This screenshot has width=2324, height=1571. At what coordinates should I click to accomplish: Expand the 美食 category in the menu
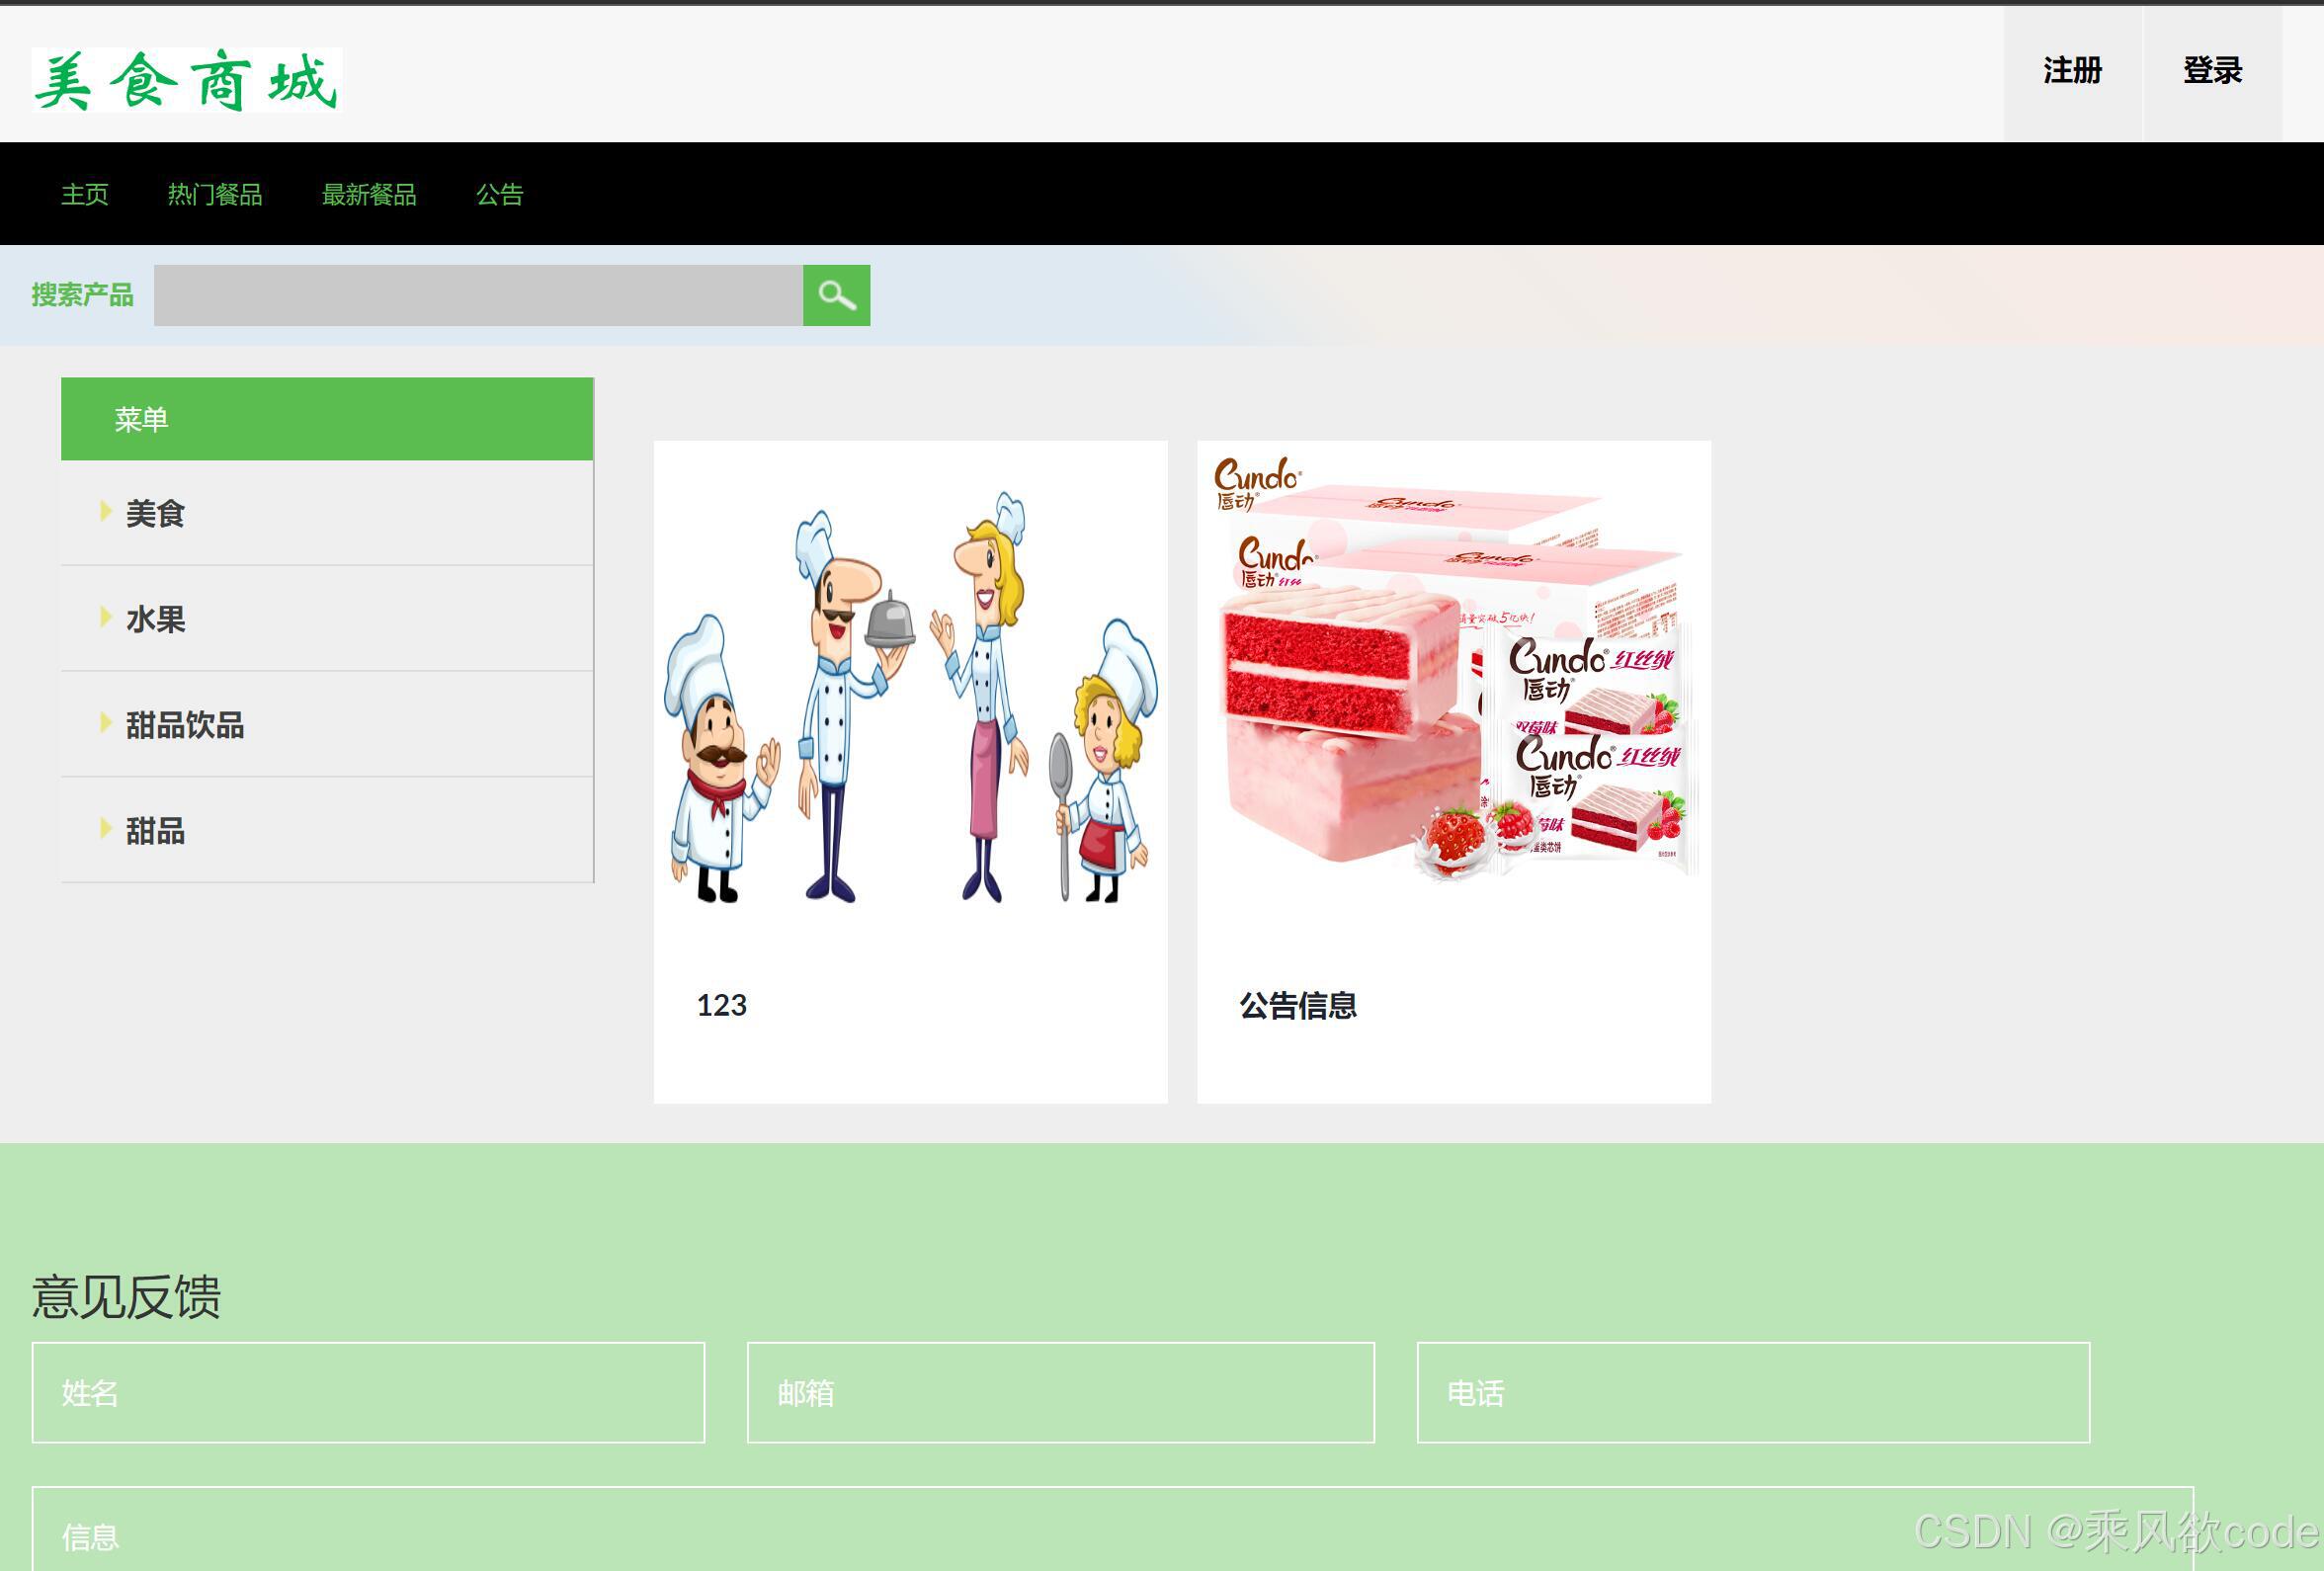tap(155, 513)
